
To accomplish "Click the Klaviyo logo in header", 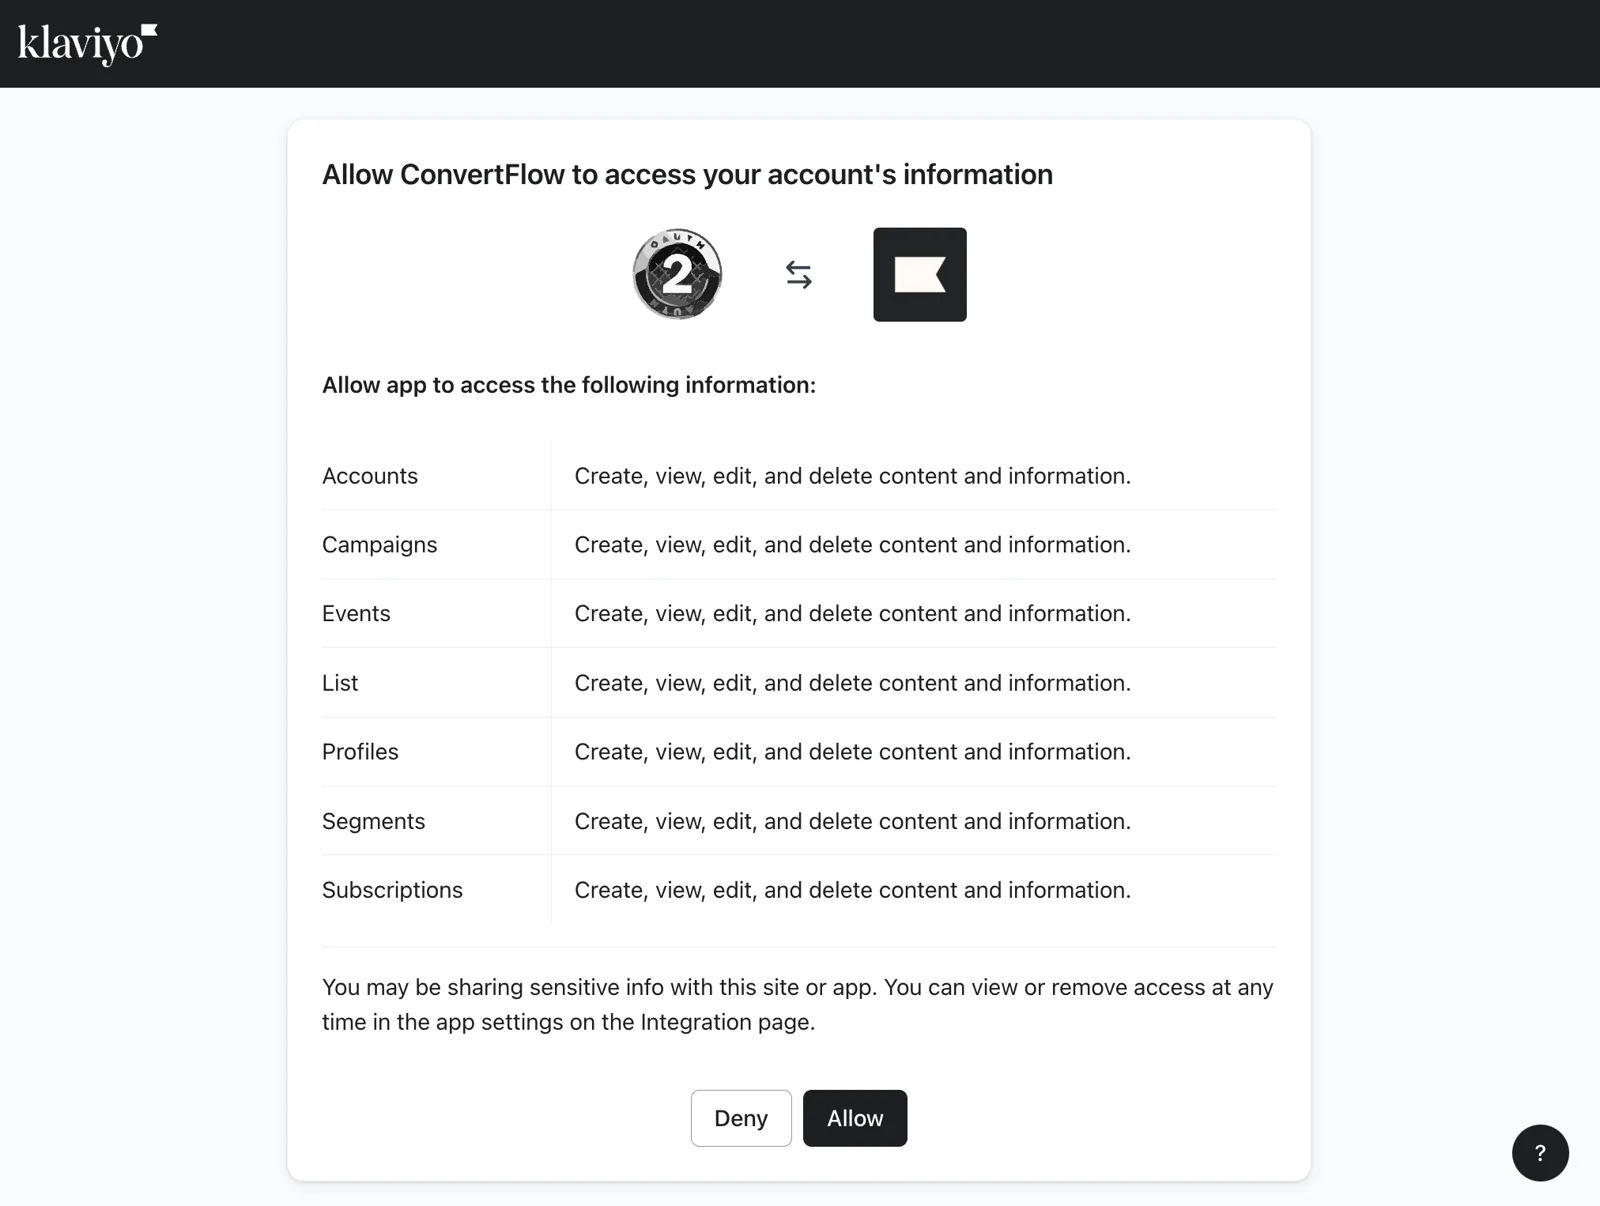I will (87, 44).
